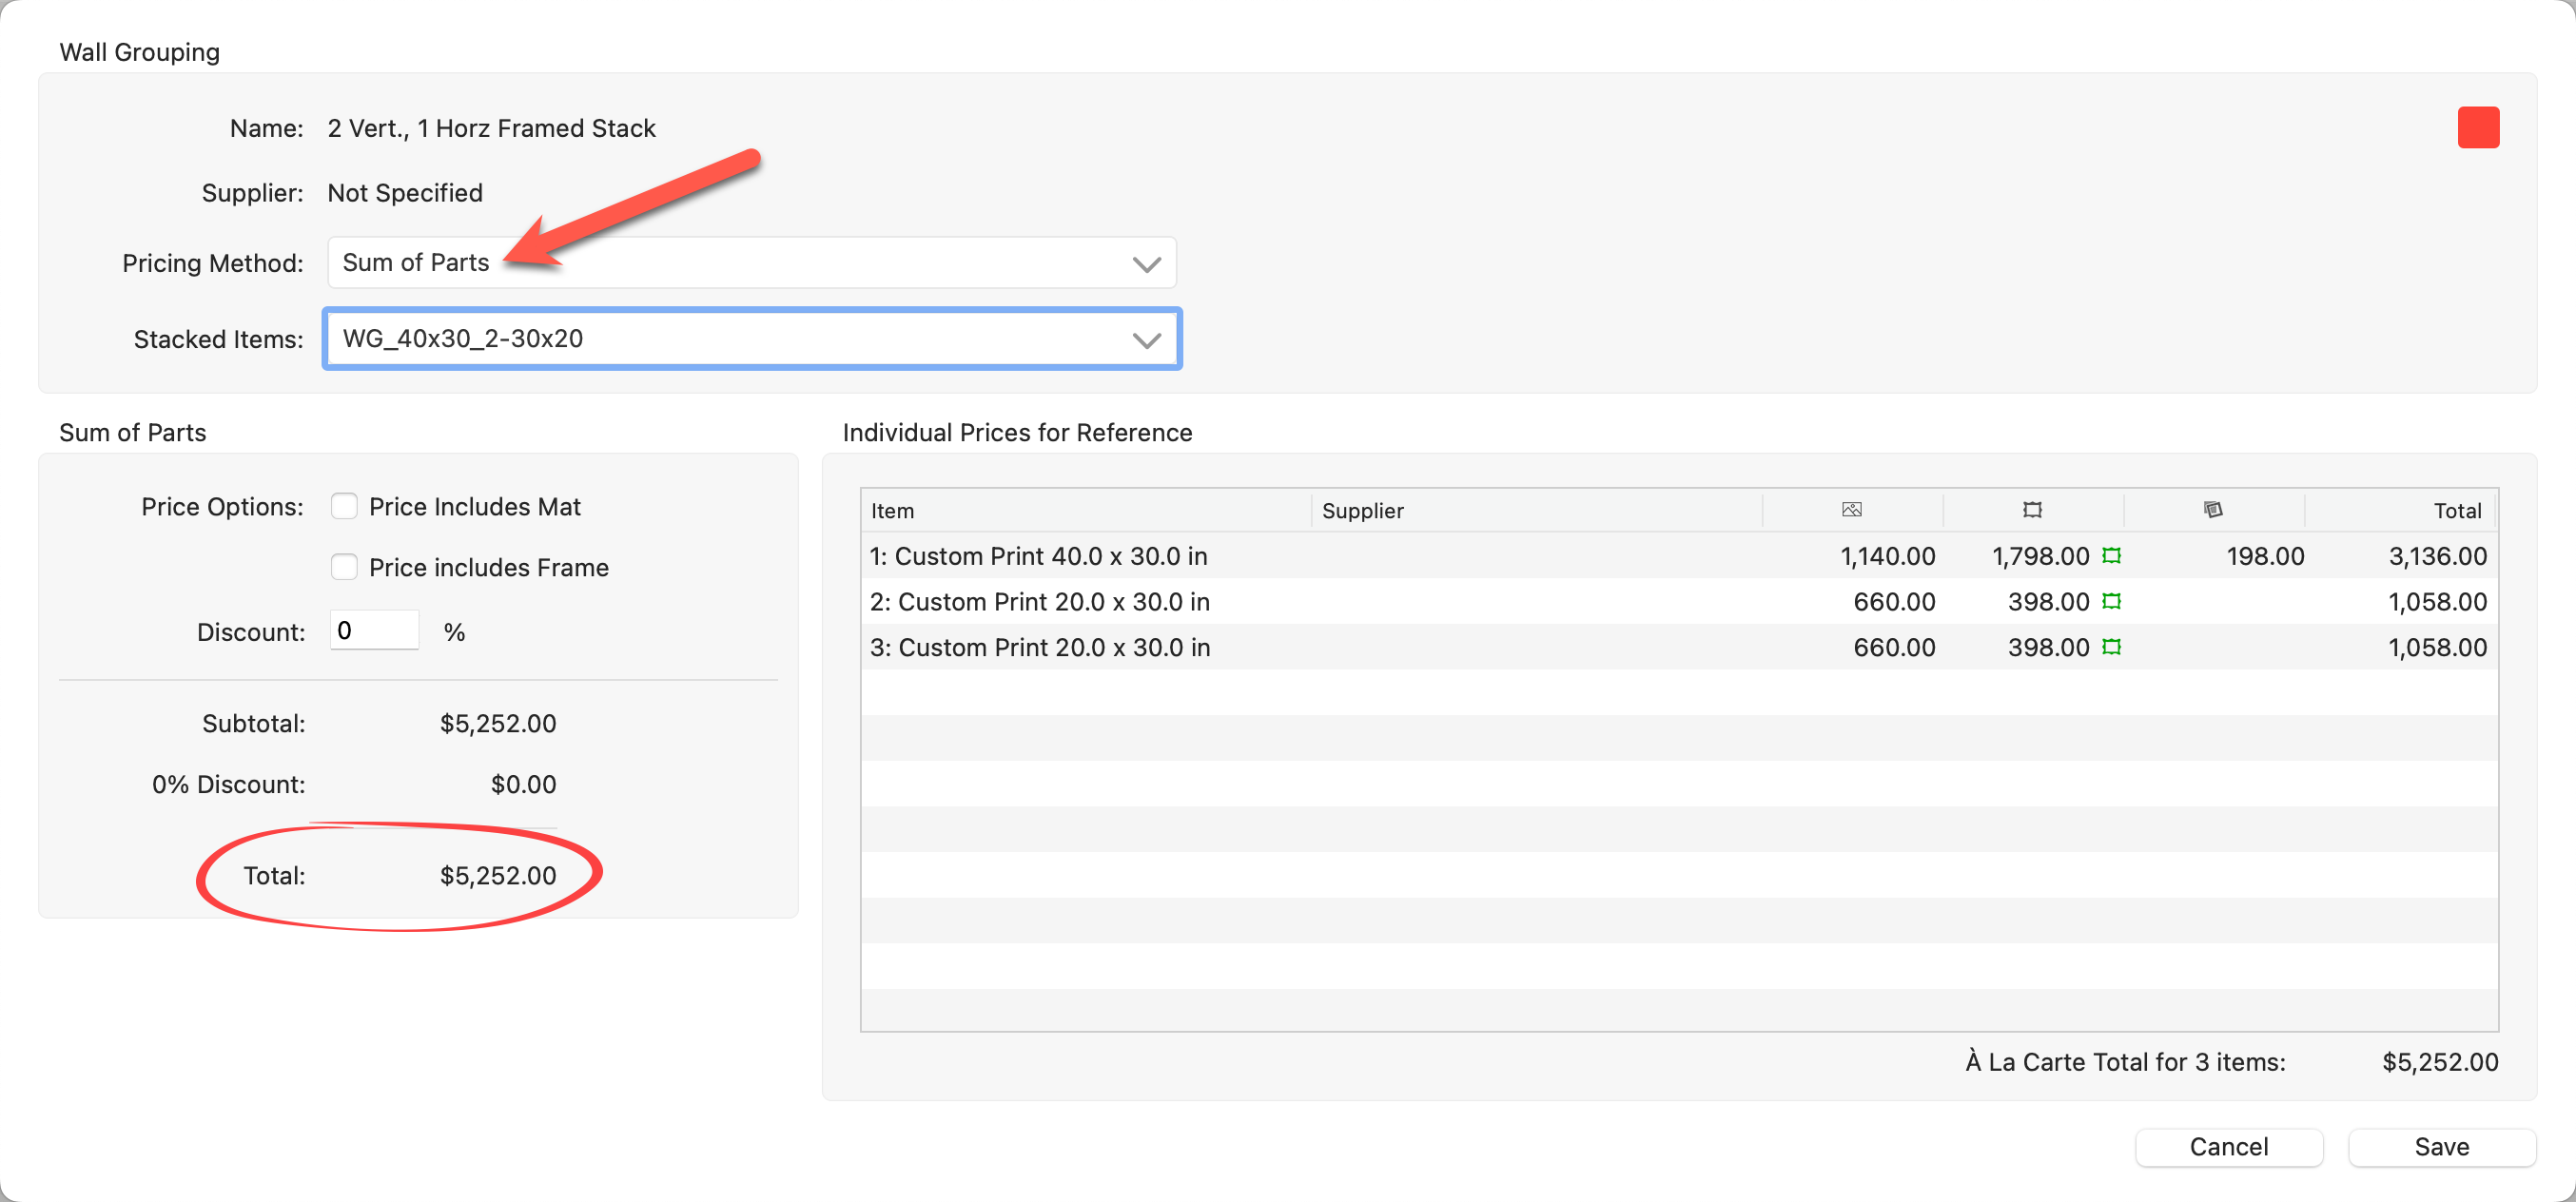Click green frame icon in item 2 row
Screen dimensions: 2576x1202
click(2111, 602)
